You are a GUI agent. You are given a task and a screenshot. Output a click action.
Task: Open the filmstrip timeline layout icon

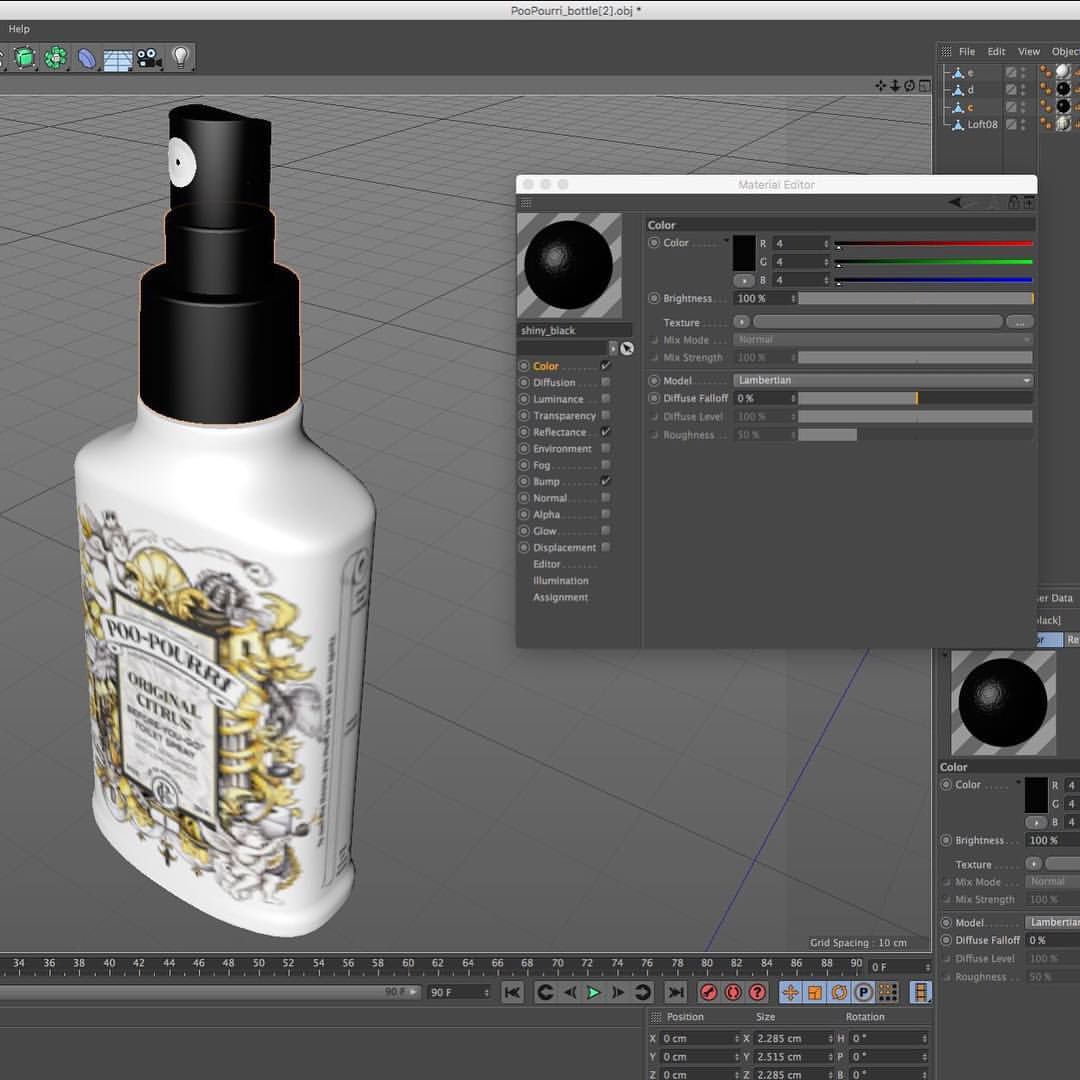(920, 992)
